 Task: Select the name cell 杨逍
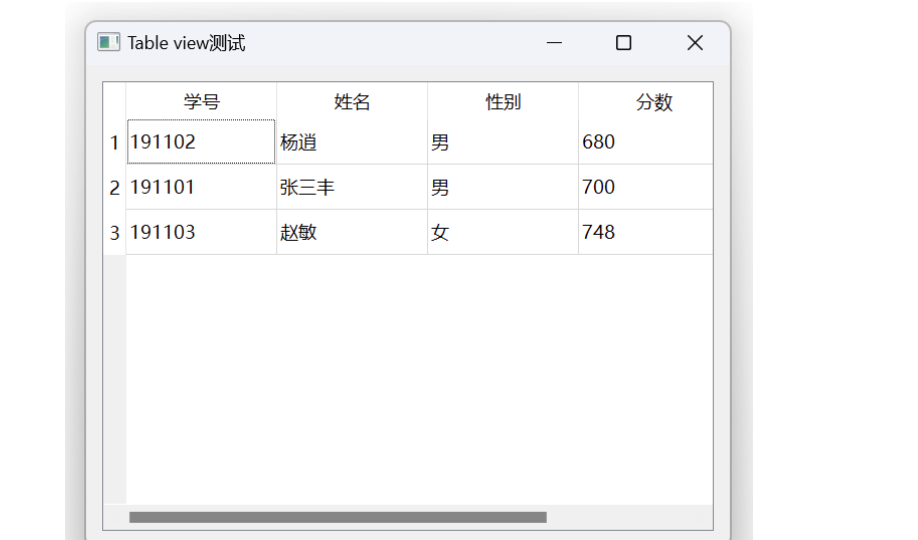352,142
